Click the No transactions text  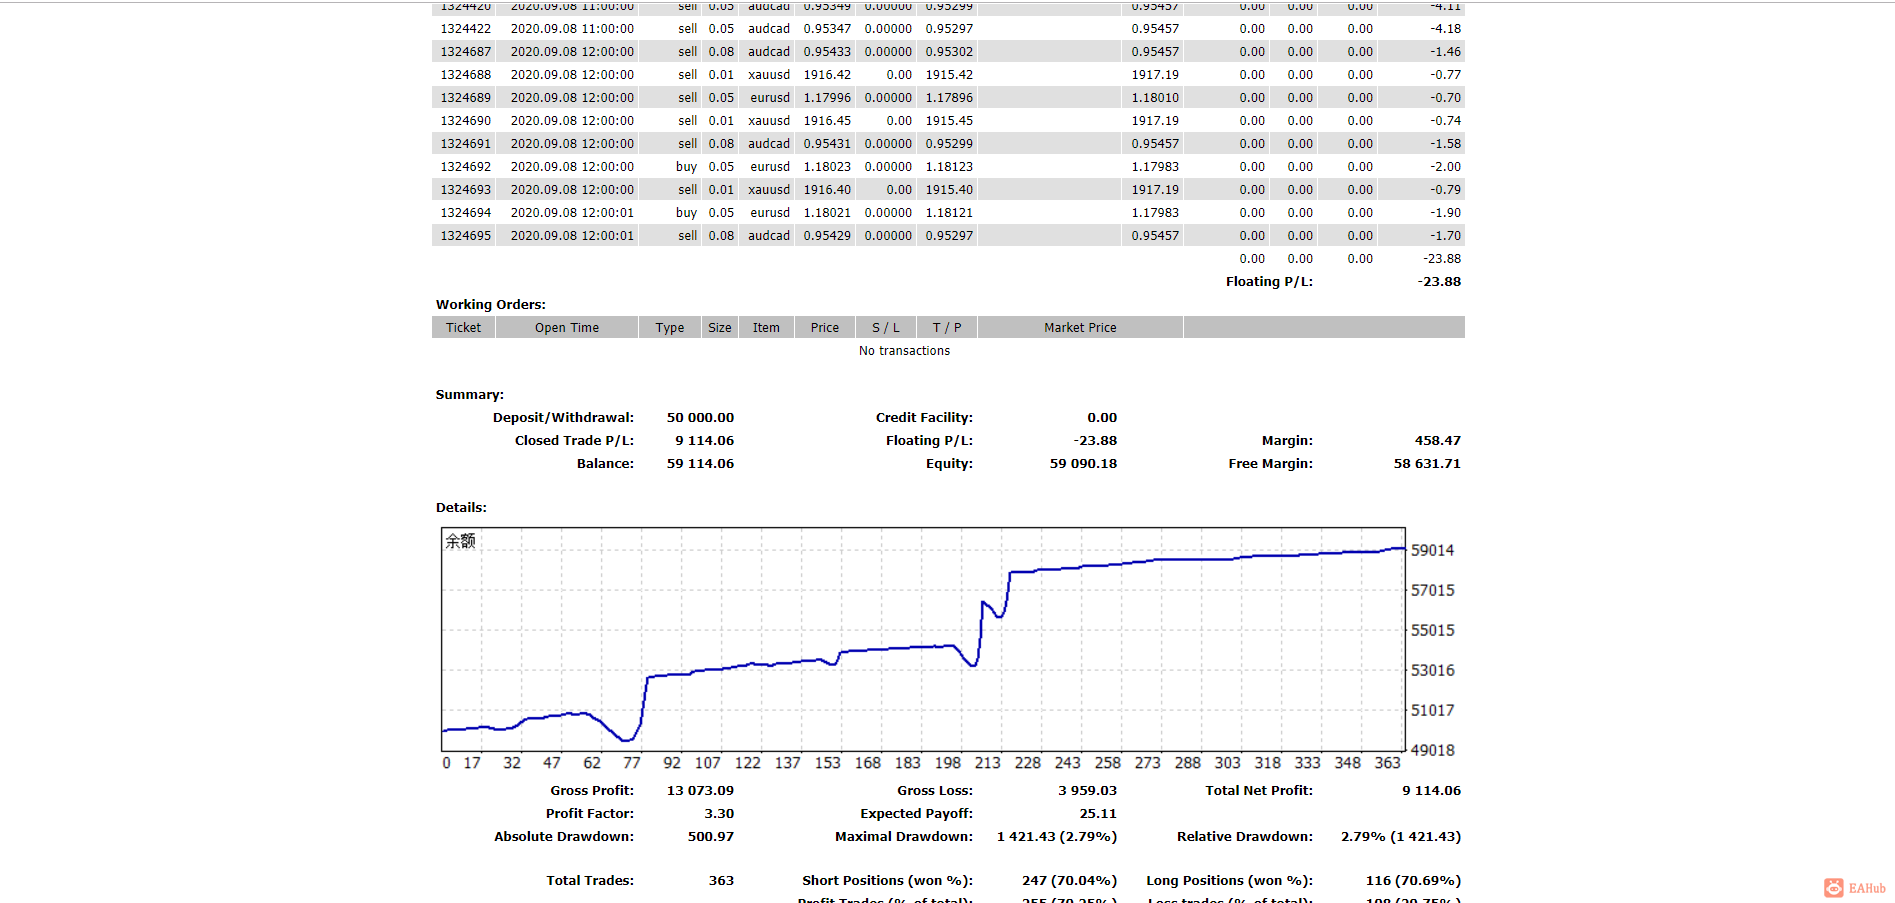tap(904, 351)
